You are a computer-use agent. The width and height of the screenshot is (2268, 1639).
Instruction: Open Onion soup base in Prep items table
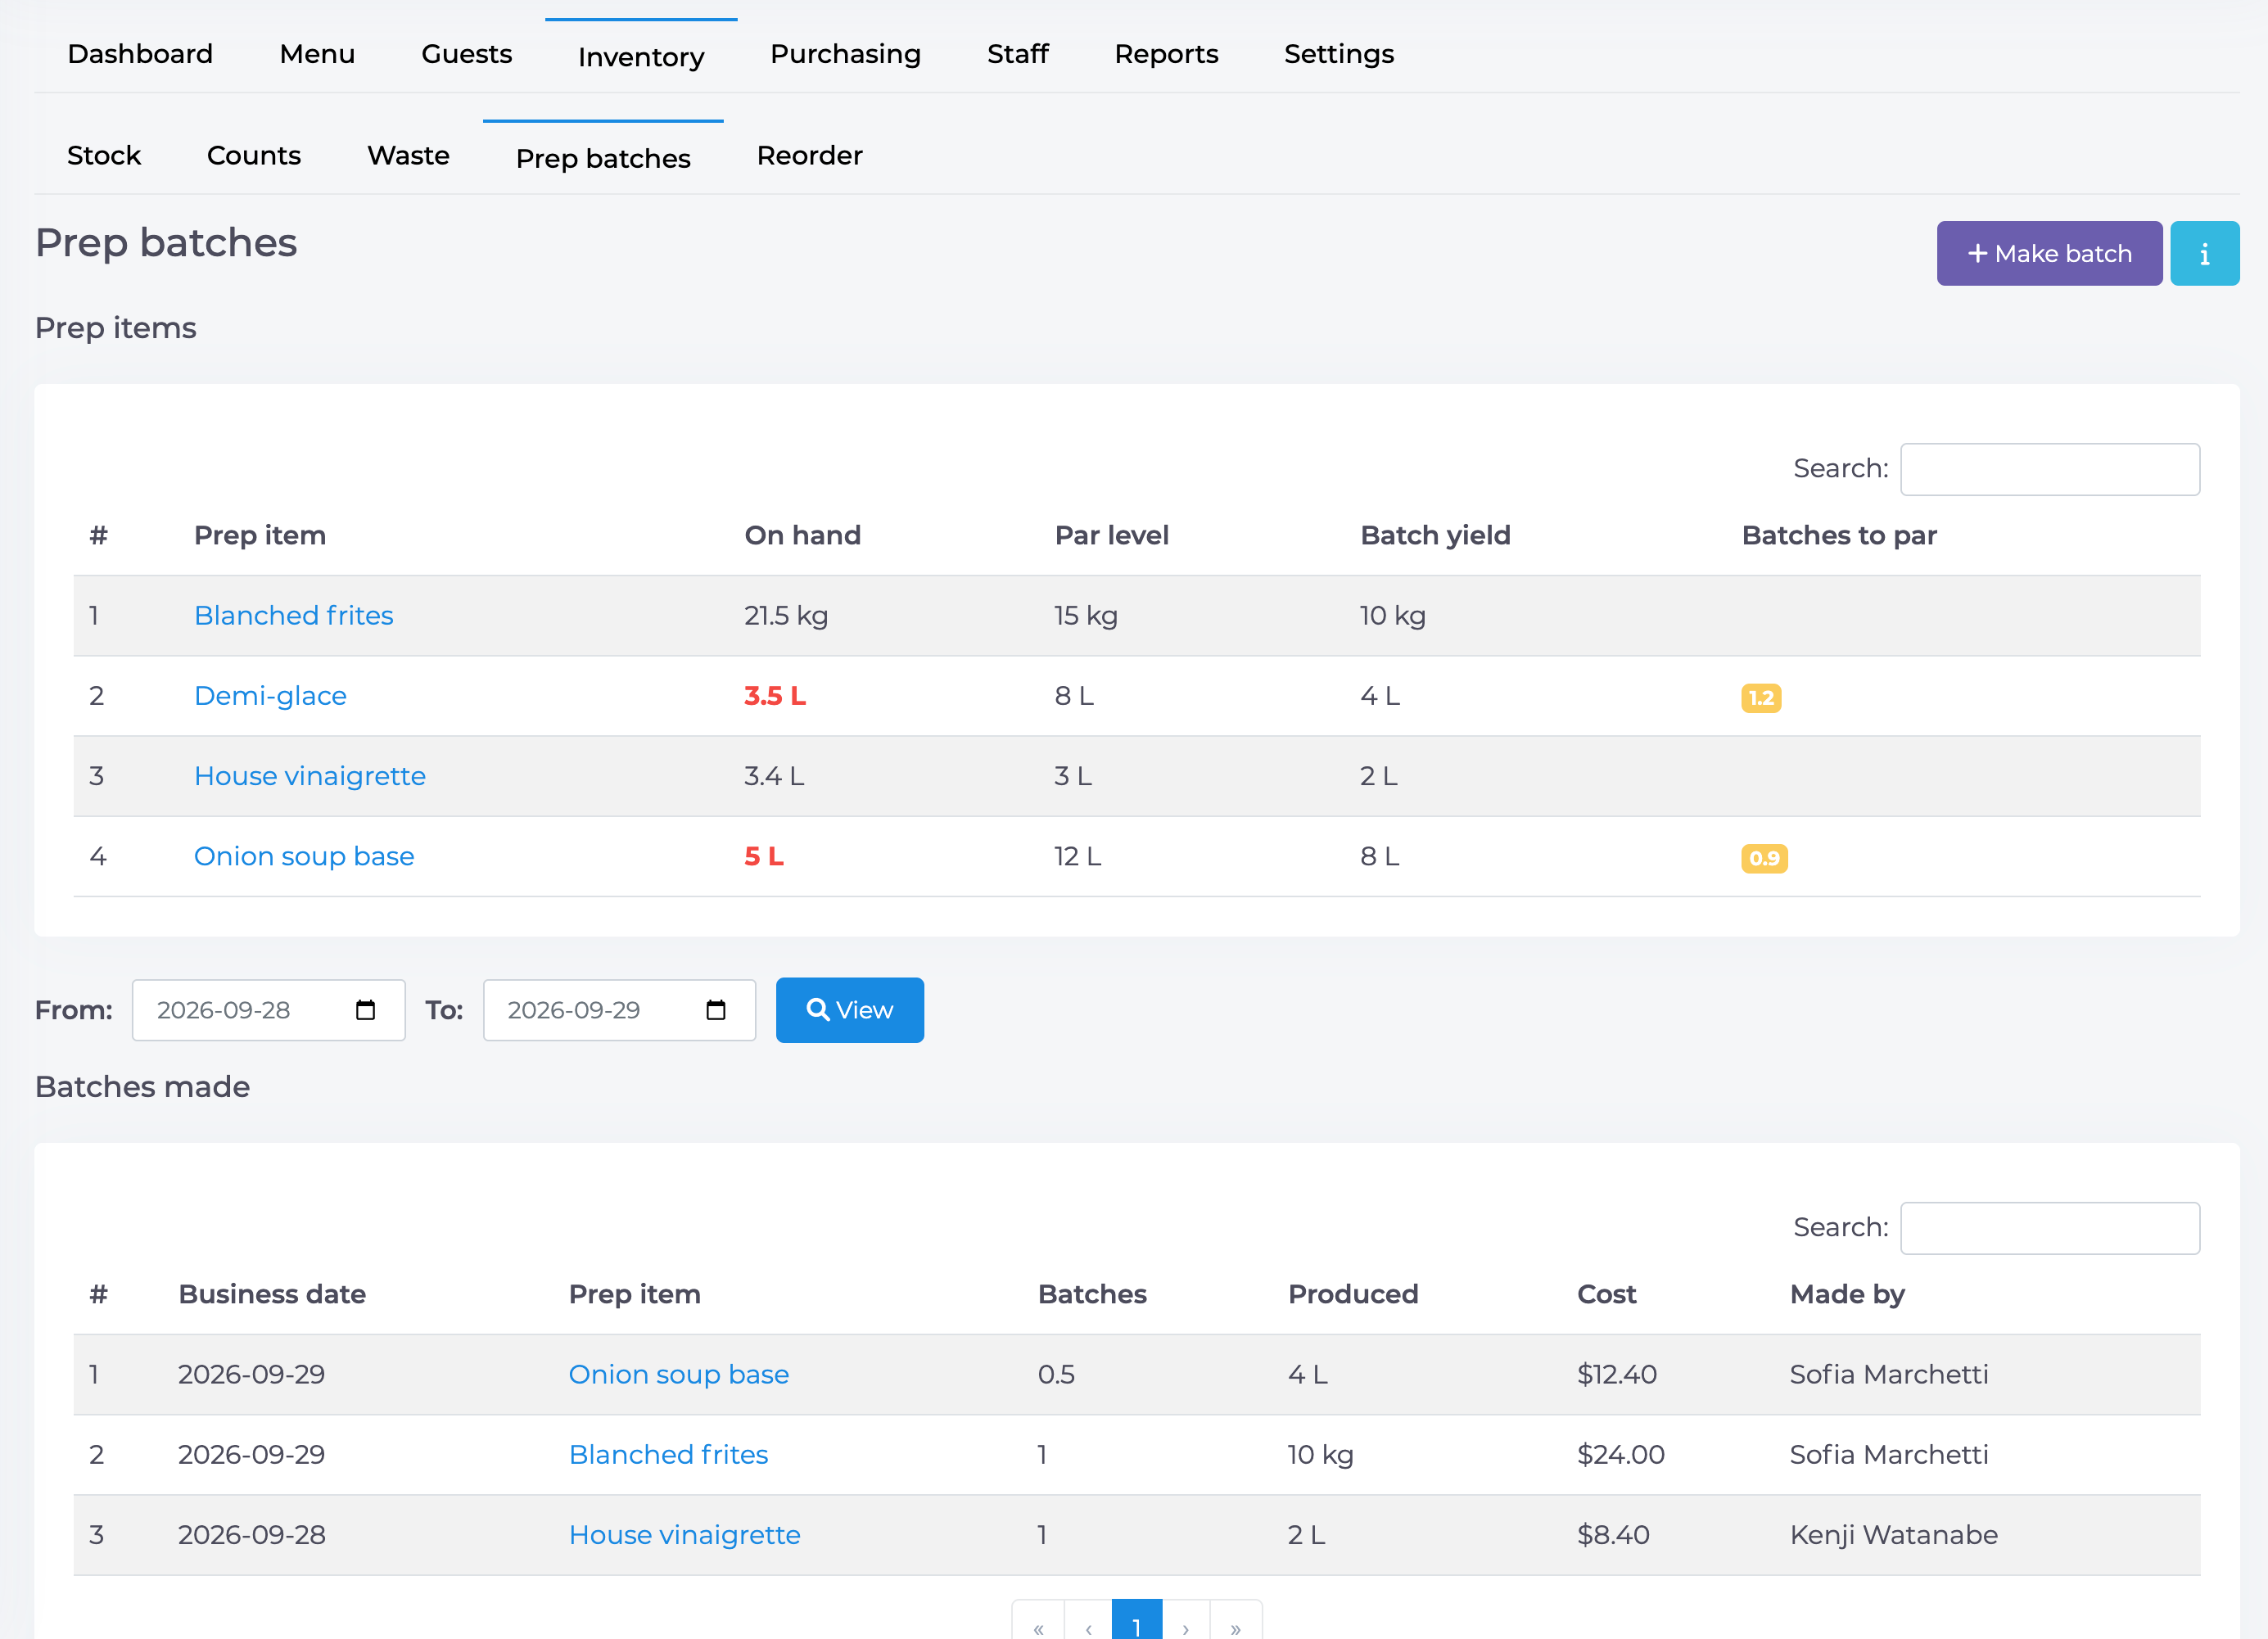coord(304,856)
